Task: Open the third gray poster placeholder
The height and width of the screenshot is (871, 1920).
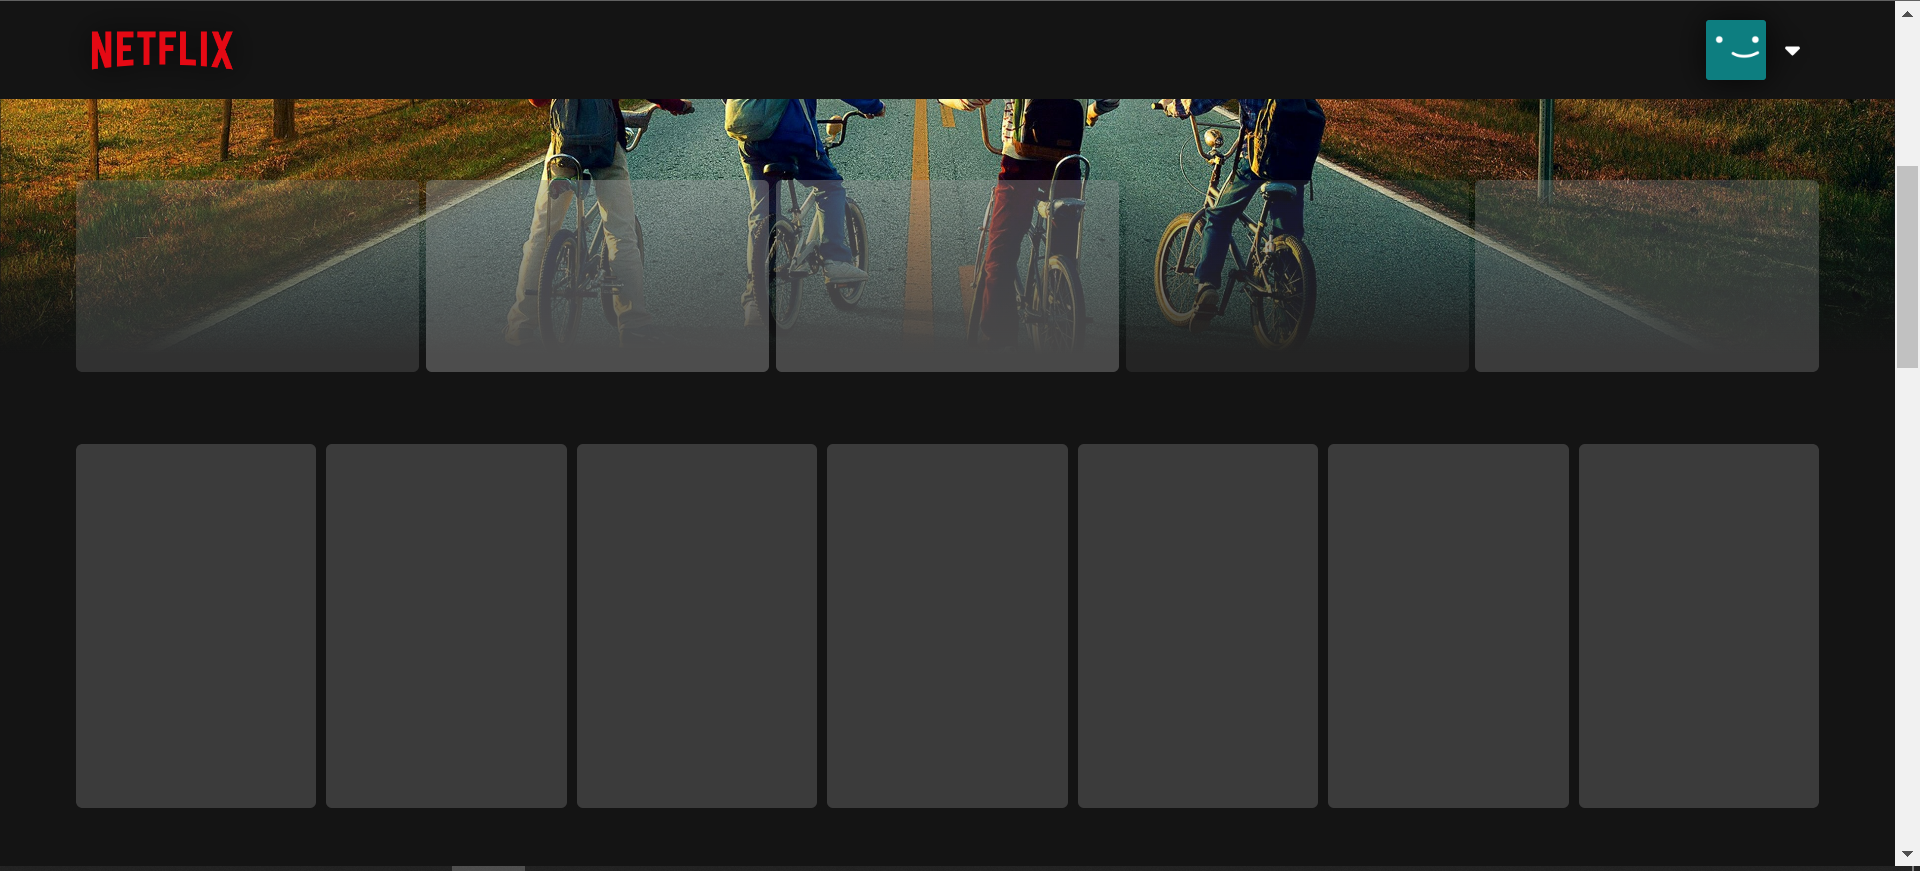Action: (697, 626)
